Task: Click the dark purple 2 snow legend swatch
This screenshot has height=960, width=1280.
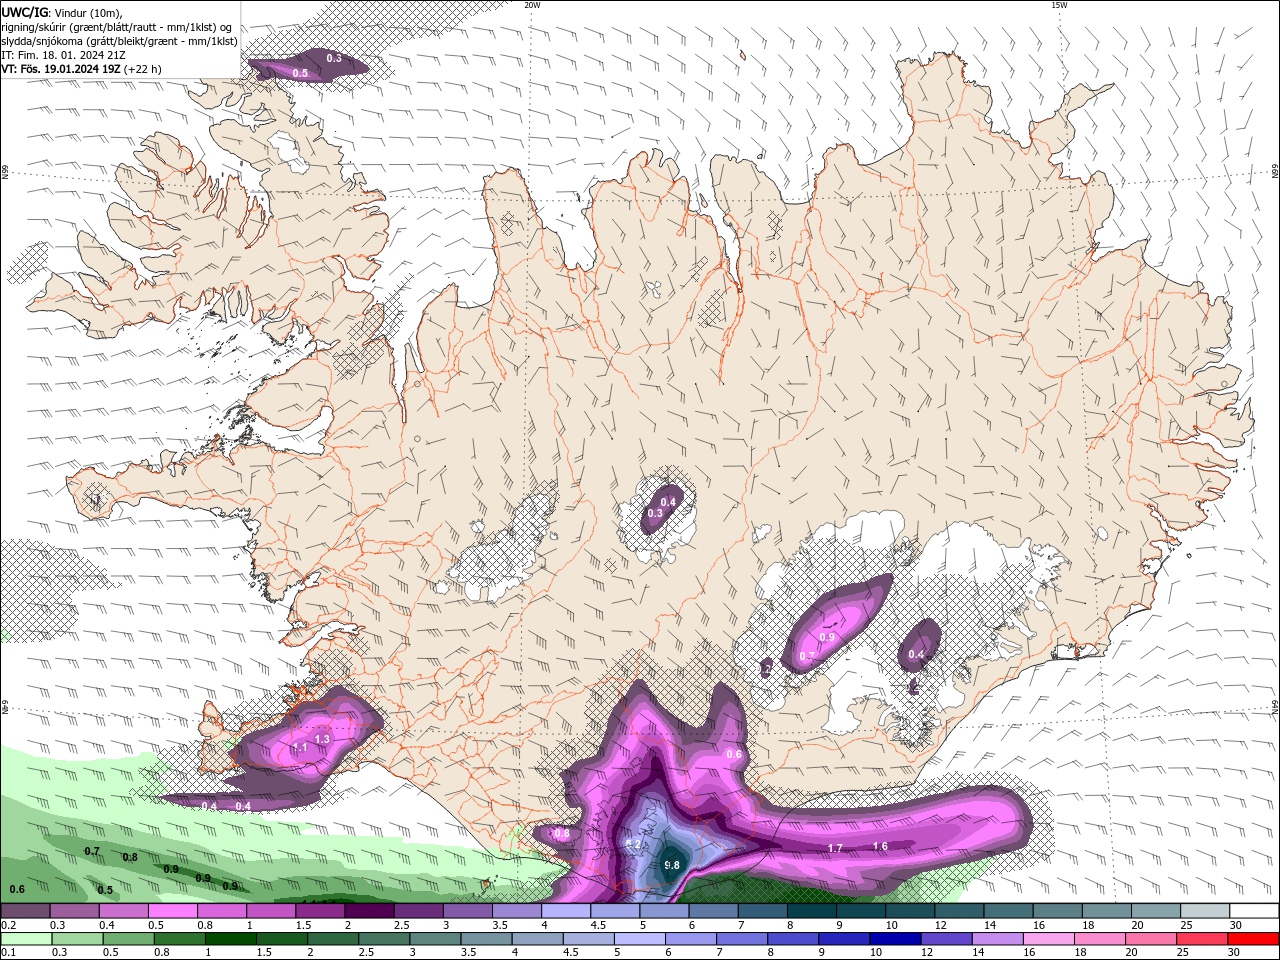Action: click(369, 911)
